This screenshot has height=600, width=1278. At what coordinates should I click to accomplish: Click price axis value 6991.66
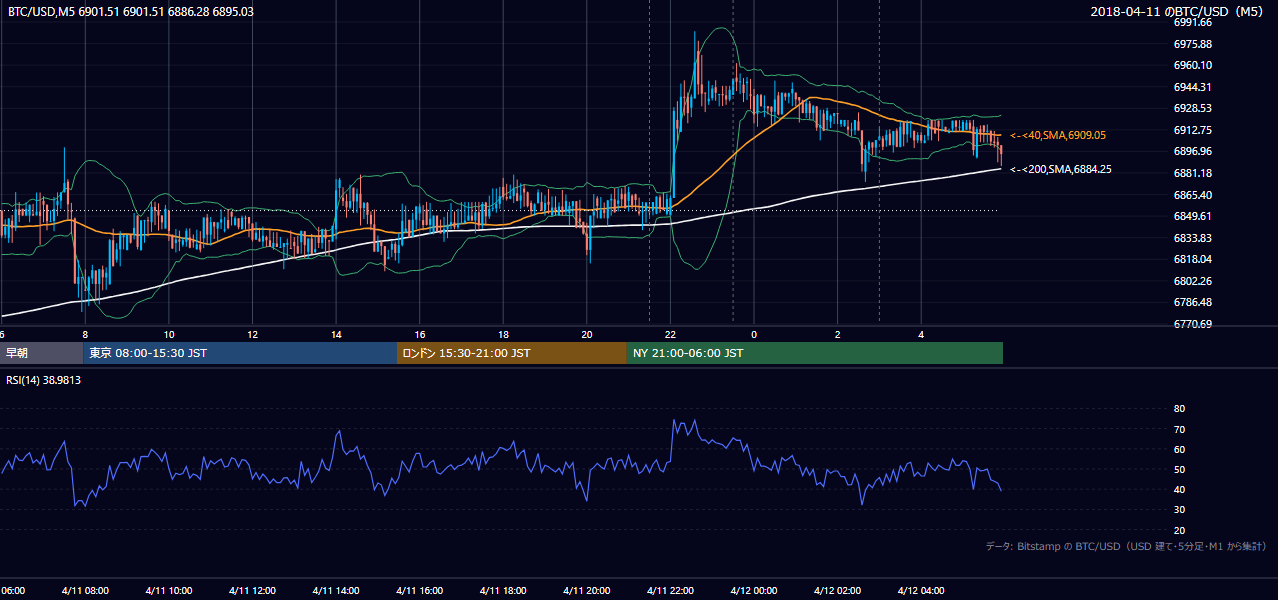[x=1192, y=22]
